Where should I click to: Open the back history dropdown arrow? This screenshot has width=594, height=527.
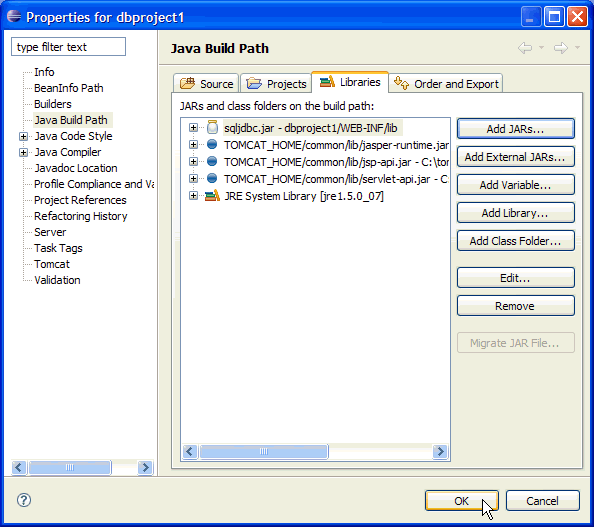tap(542, 47)
